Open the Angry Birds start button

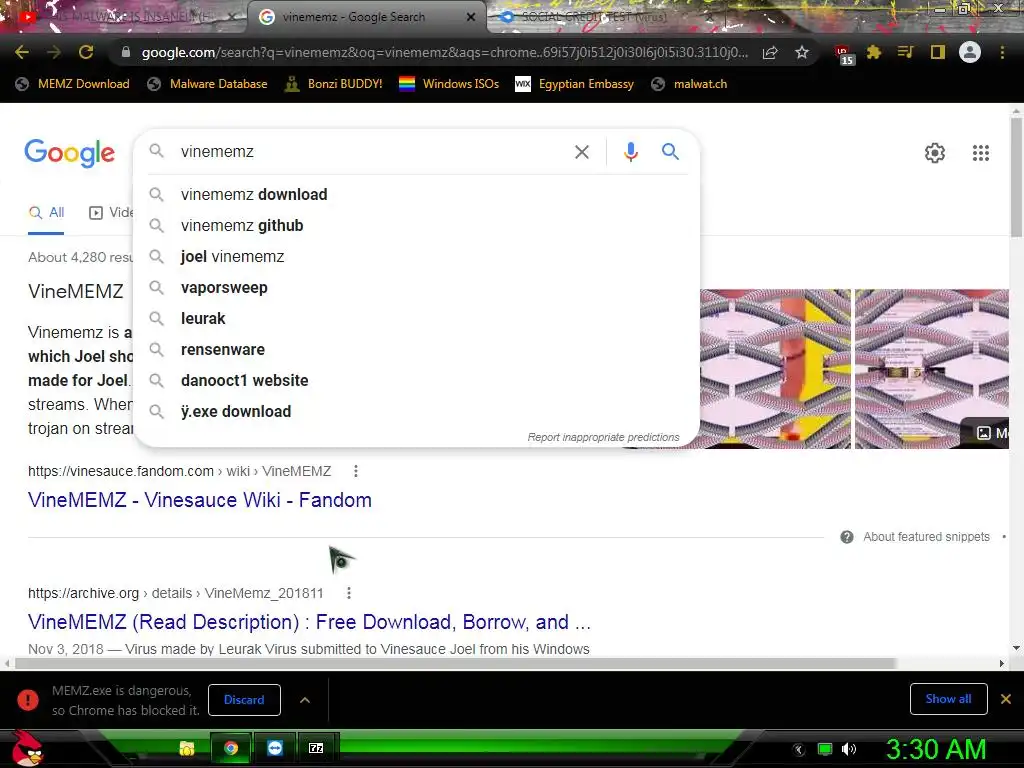pos(27,748)
